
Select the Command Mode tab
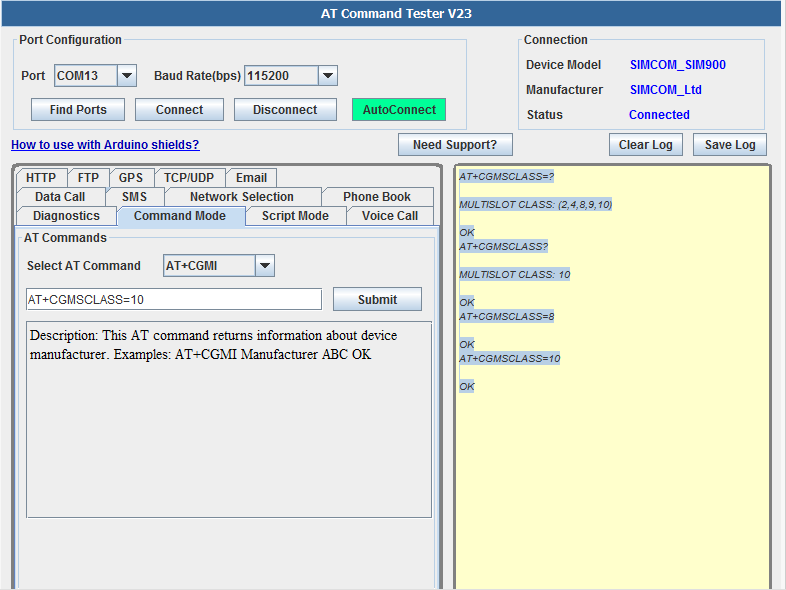(180, 216)
